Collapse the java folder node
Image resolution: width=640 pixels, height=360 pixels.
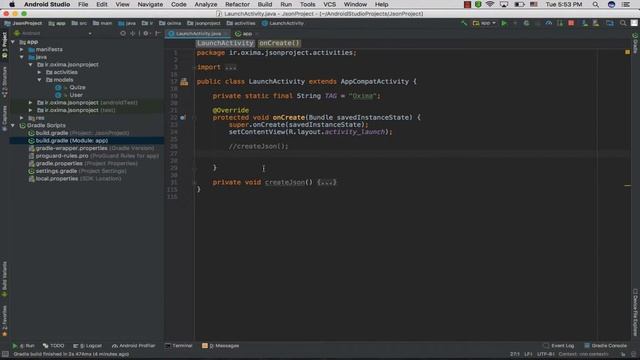[22, 57]
